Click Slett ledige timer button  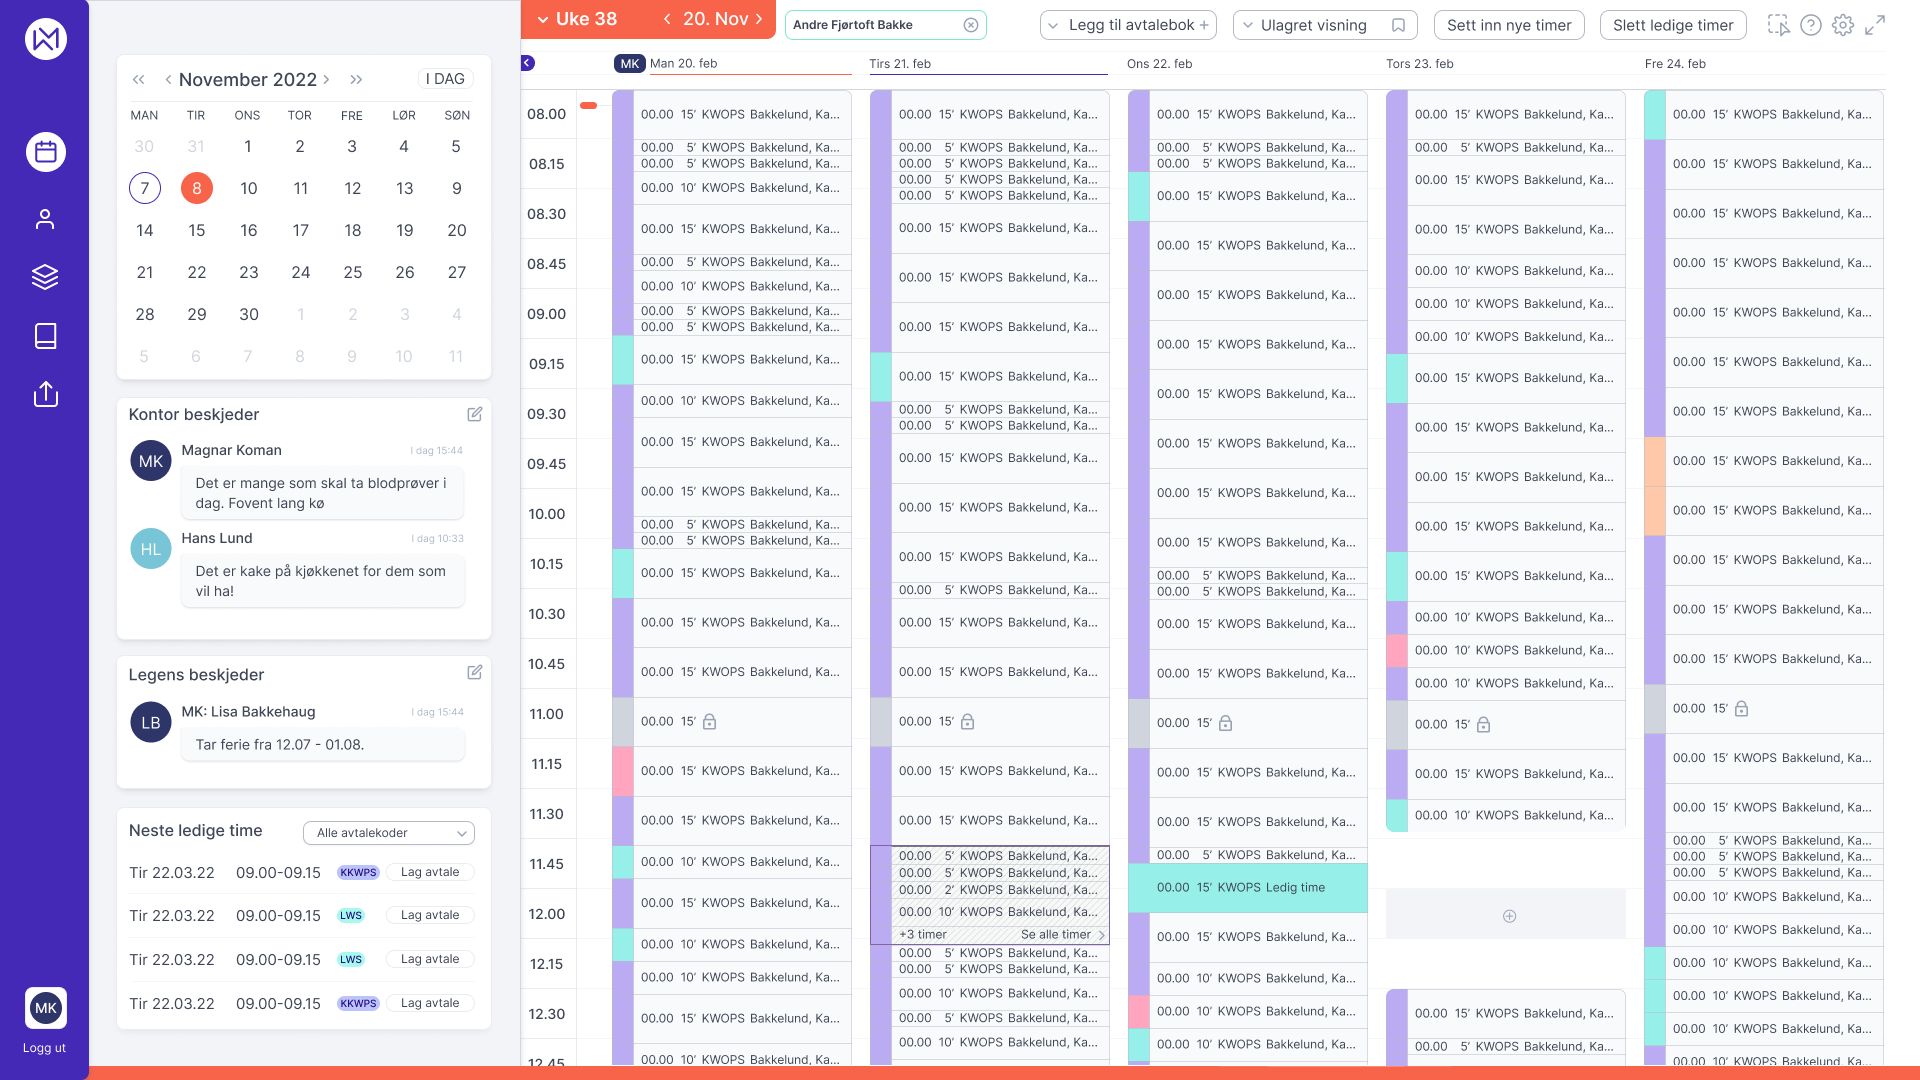(x=1672, y=25)
